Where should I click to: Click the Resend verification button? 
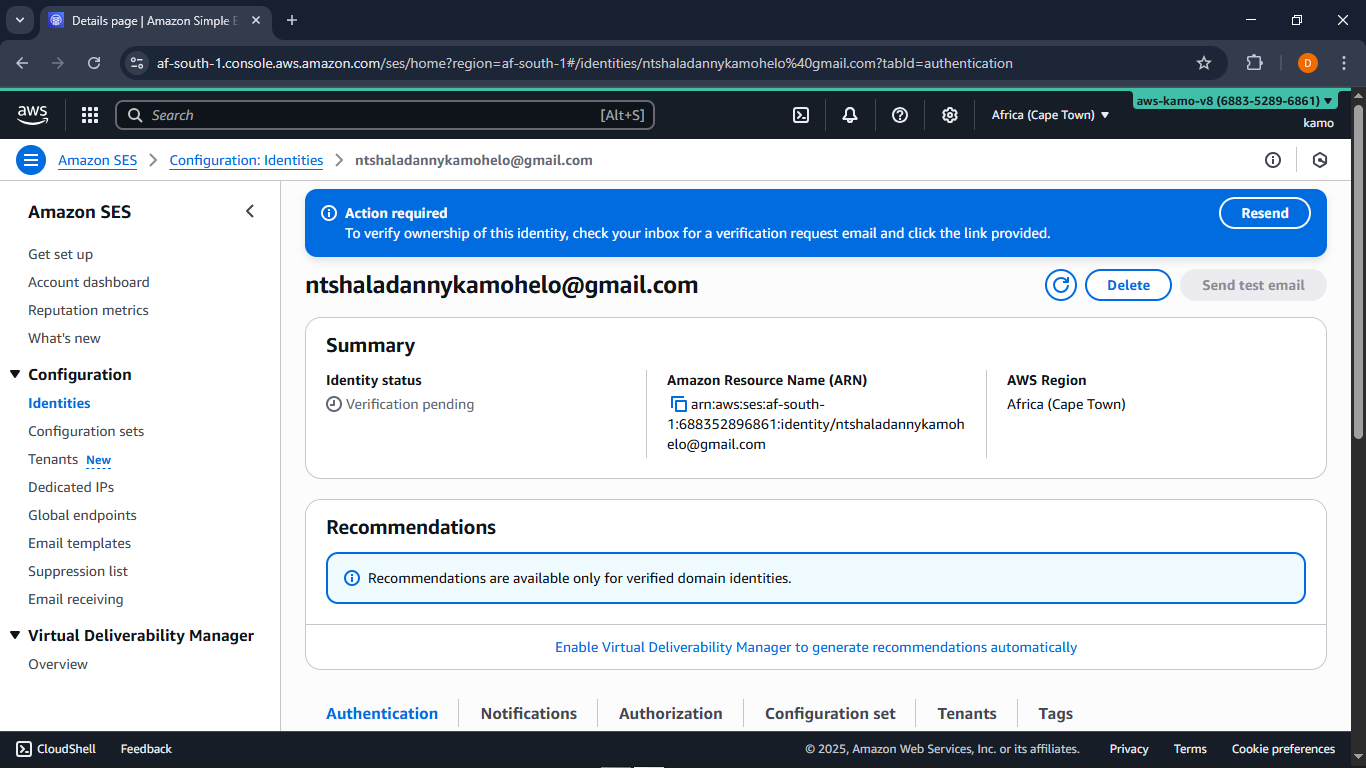pos(1264,213)
